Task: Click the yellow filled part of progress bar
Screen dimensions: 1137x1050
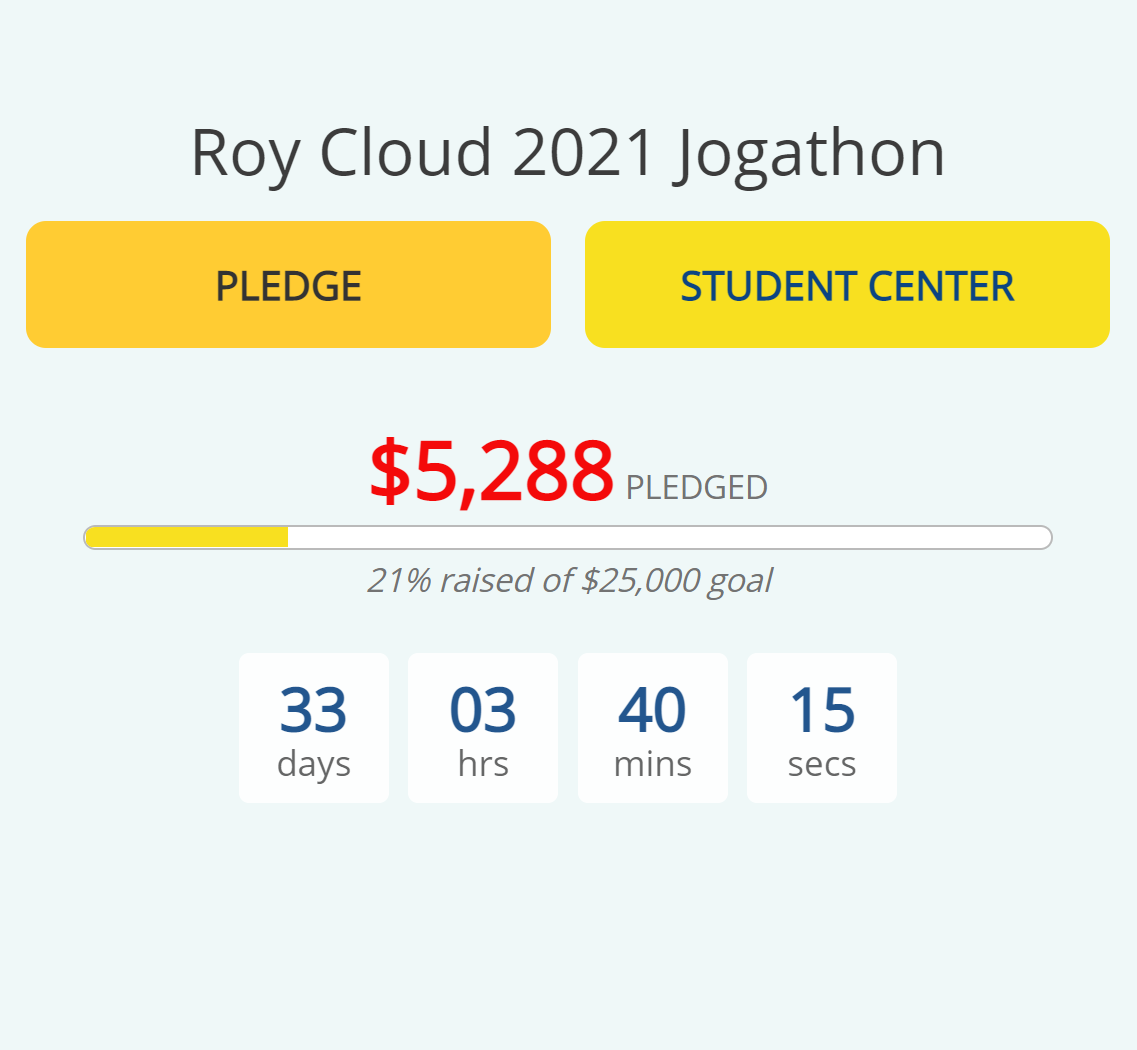Action: [186, 537]
